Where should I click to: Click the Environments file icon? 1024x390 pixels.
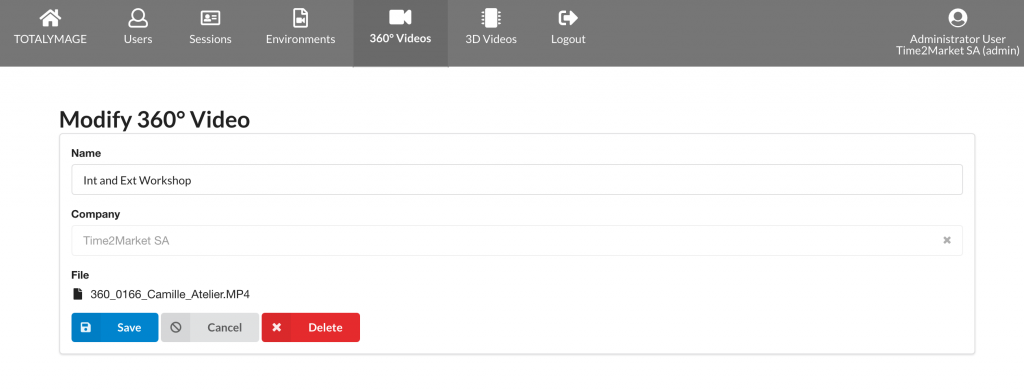pos(300,17)
